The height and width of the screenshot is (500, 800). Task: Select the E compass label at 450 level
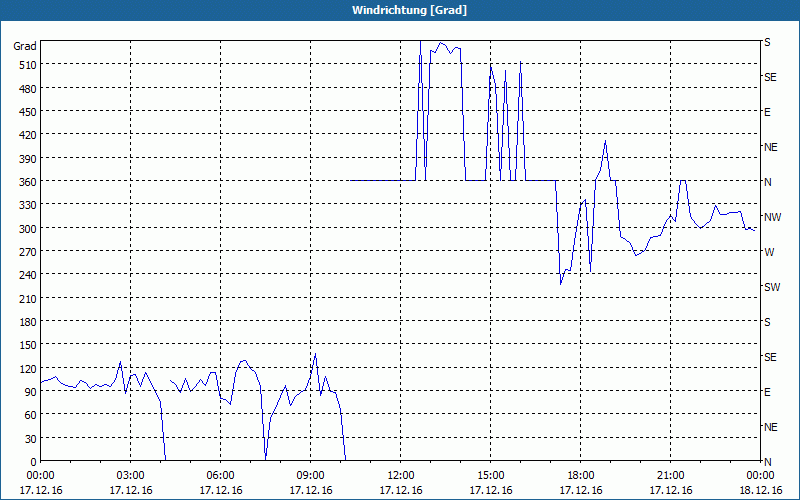767,112
